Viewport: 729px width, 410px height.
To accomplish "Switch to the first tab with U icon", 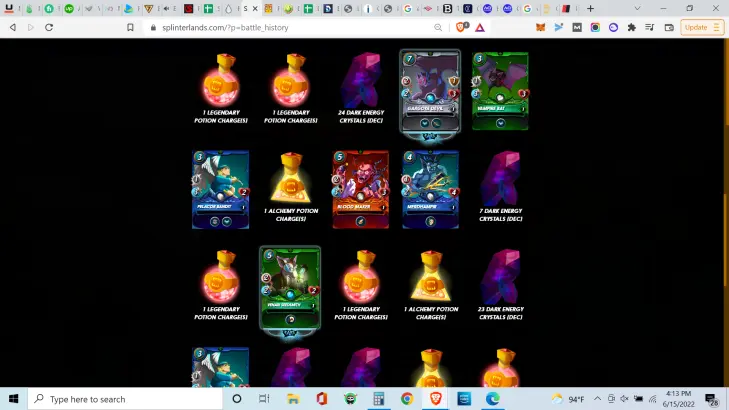I will tap(9, 8).
